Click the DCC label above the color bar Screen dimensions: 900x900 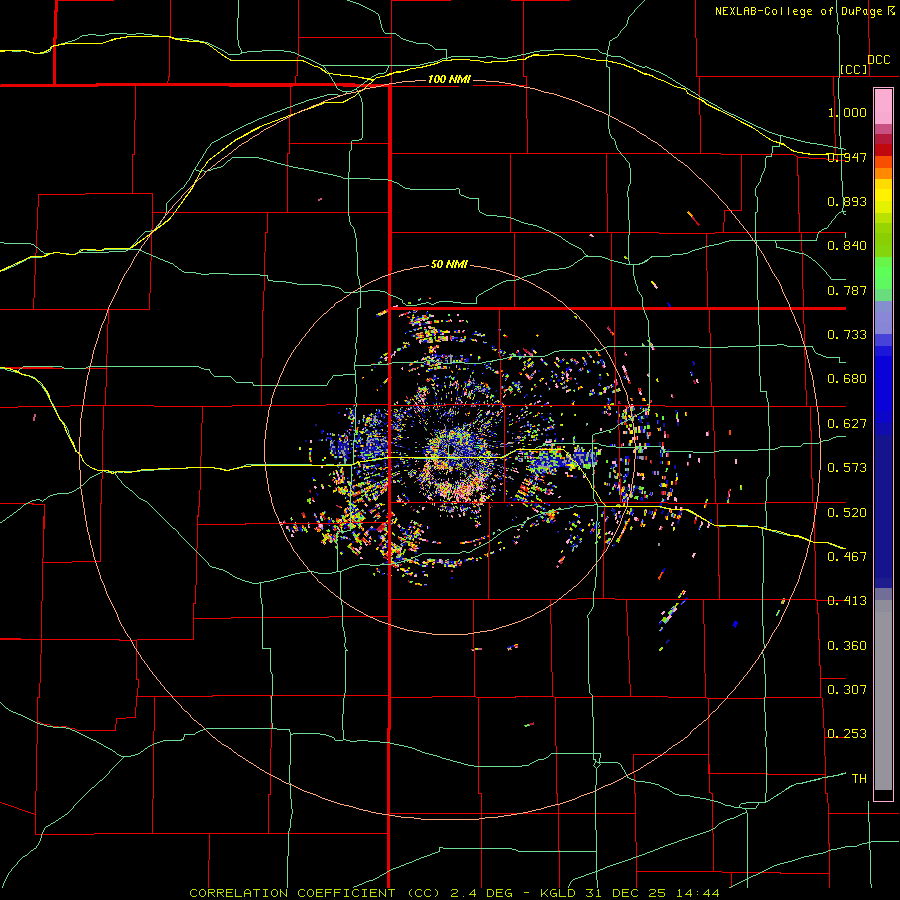(879, 60)
